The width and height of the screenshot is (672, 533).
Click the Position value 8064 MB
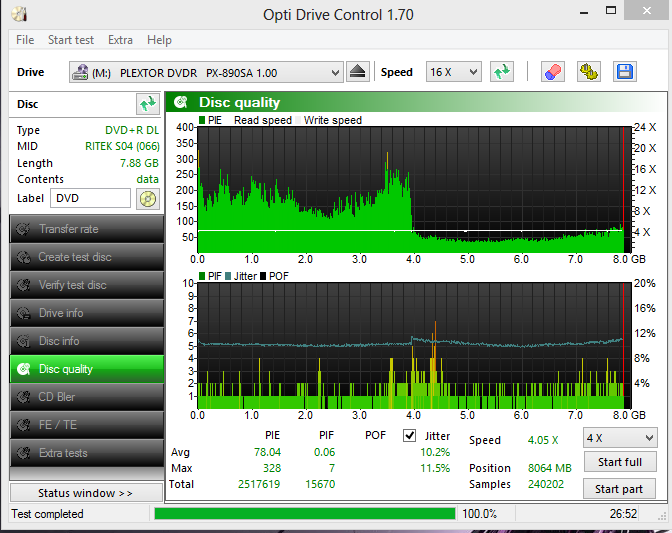click(550, 468)
